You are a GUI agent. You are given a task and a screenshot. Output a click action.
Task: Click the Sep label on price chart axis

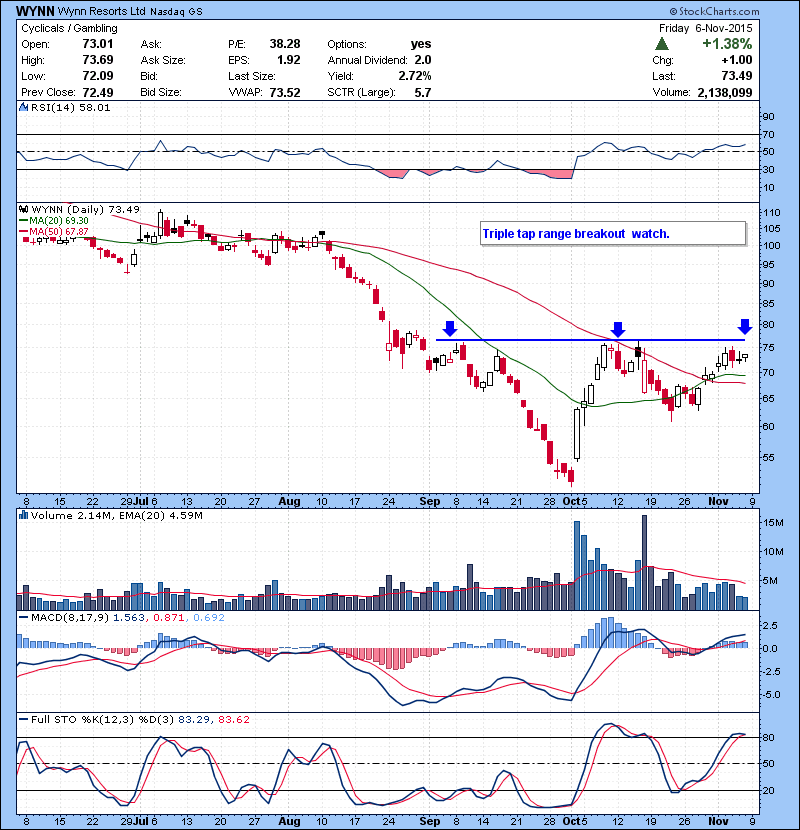tap(429, 501)
